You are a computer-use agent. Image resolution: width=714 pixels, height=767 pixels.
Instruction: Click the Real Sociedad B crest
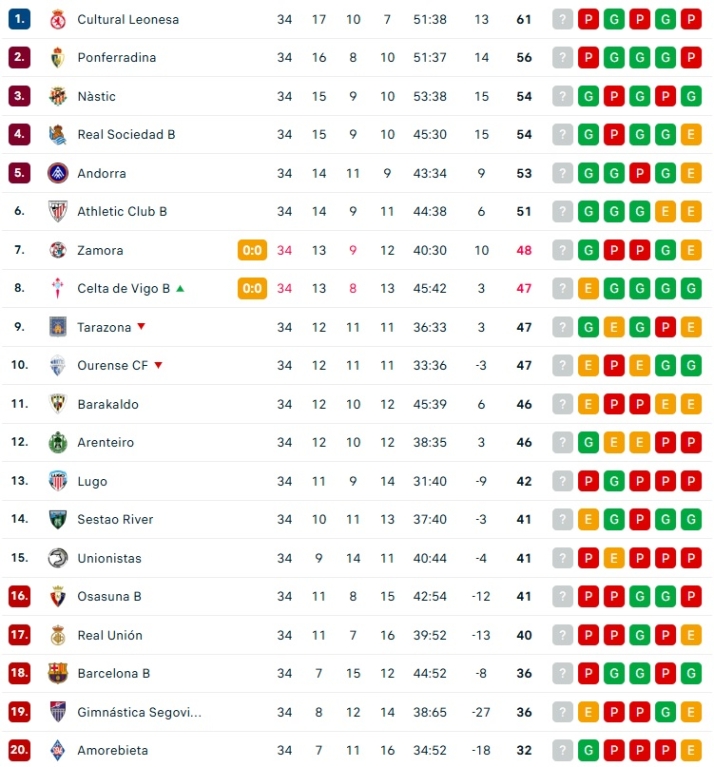coord(57,134)
